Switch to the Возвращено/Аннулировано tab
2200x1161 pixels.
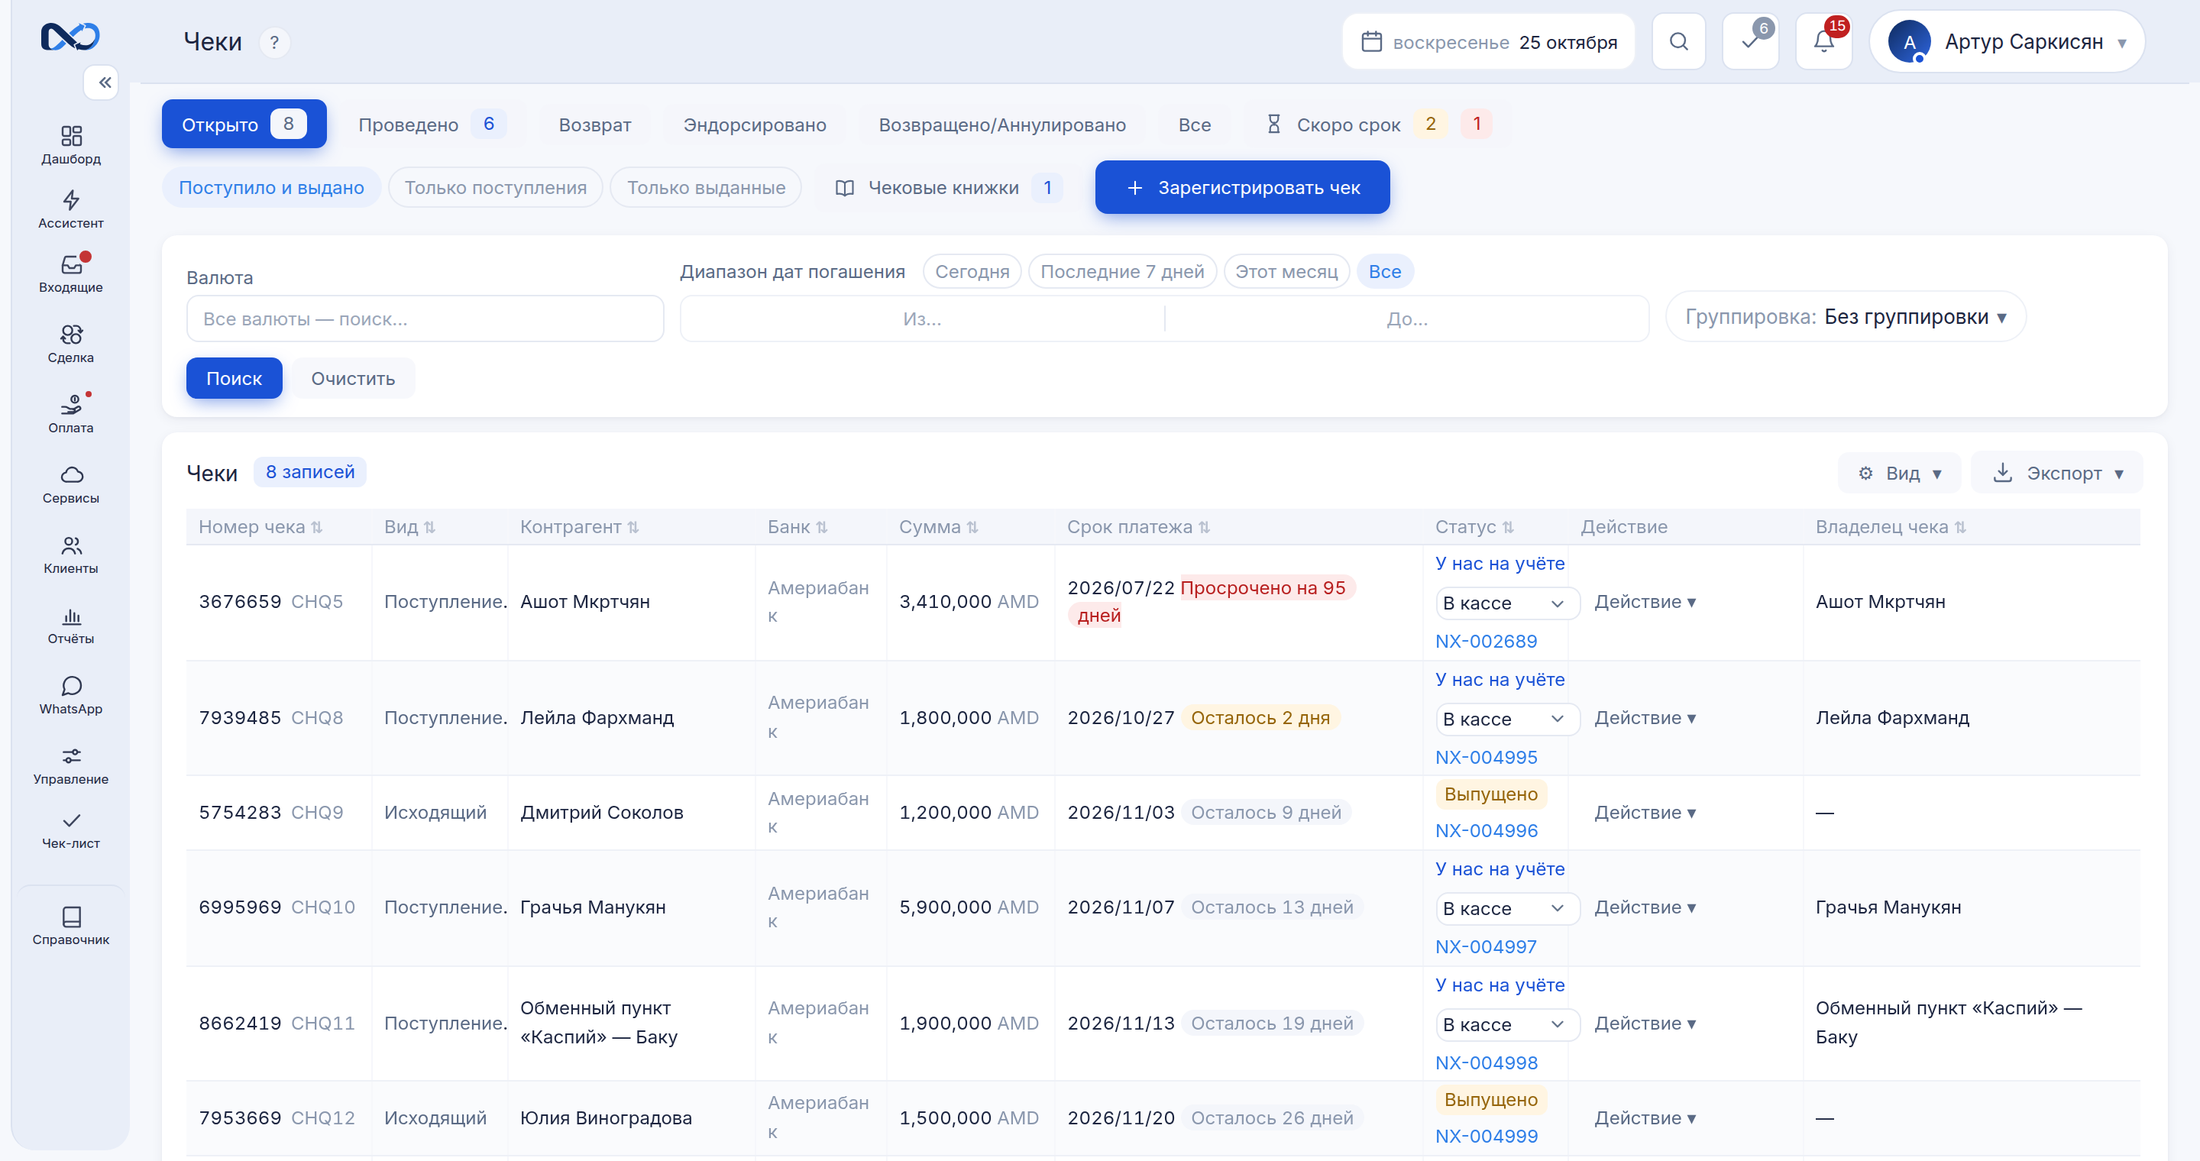(x=1002, y=125)
